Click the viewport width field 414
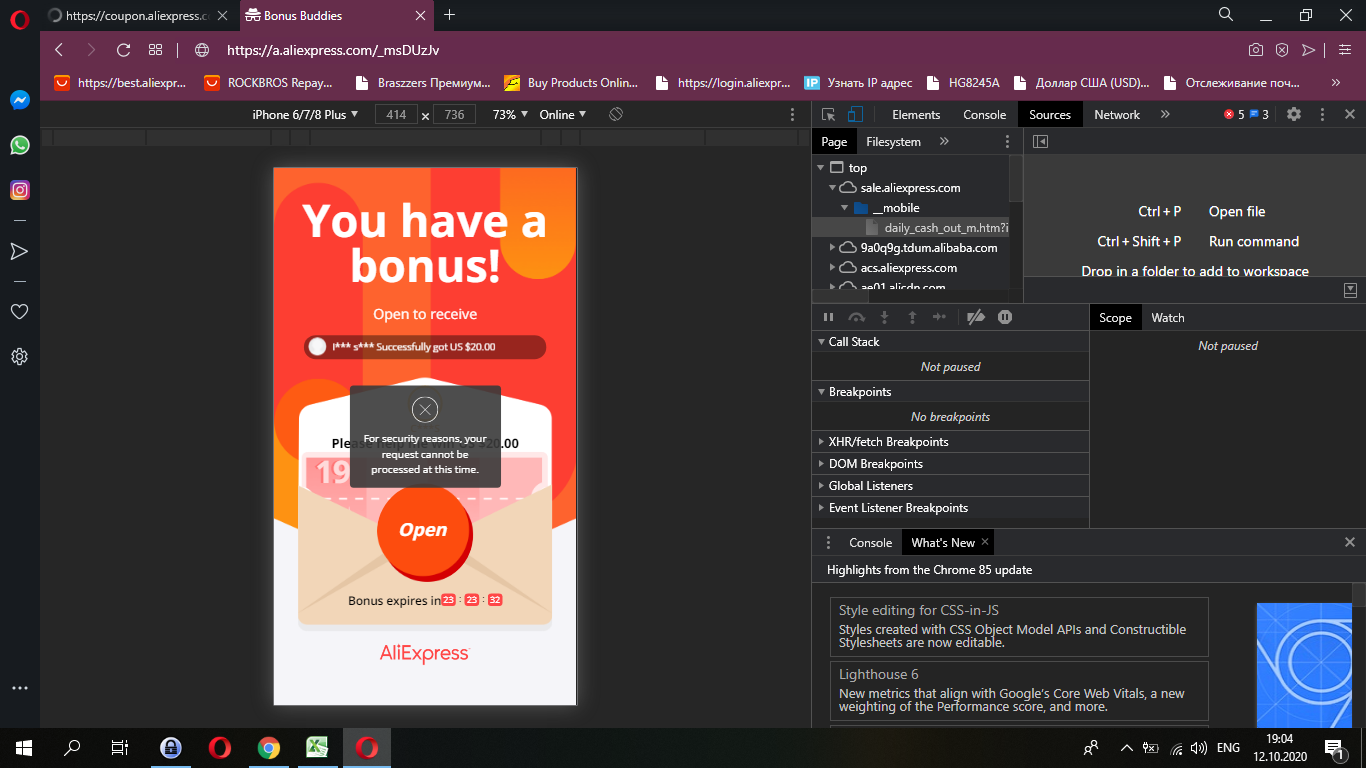 (x=396, y=114)
